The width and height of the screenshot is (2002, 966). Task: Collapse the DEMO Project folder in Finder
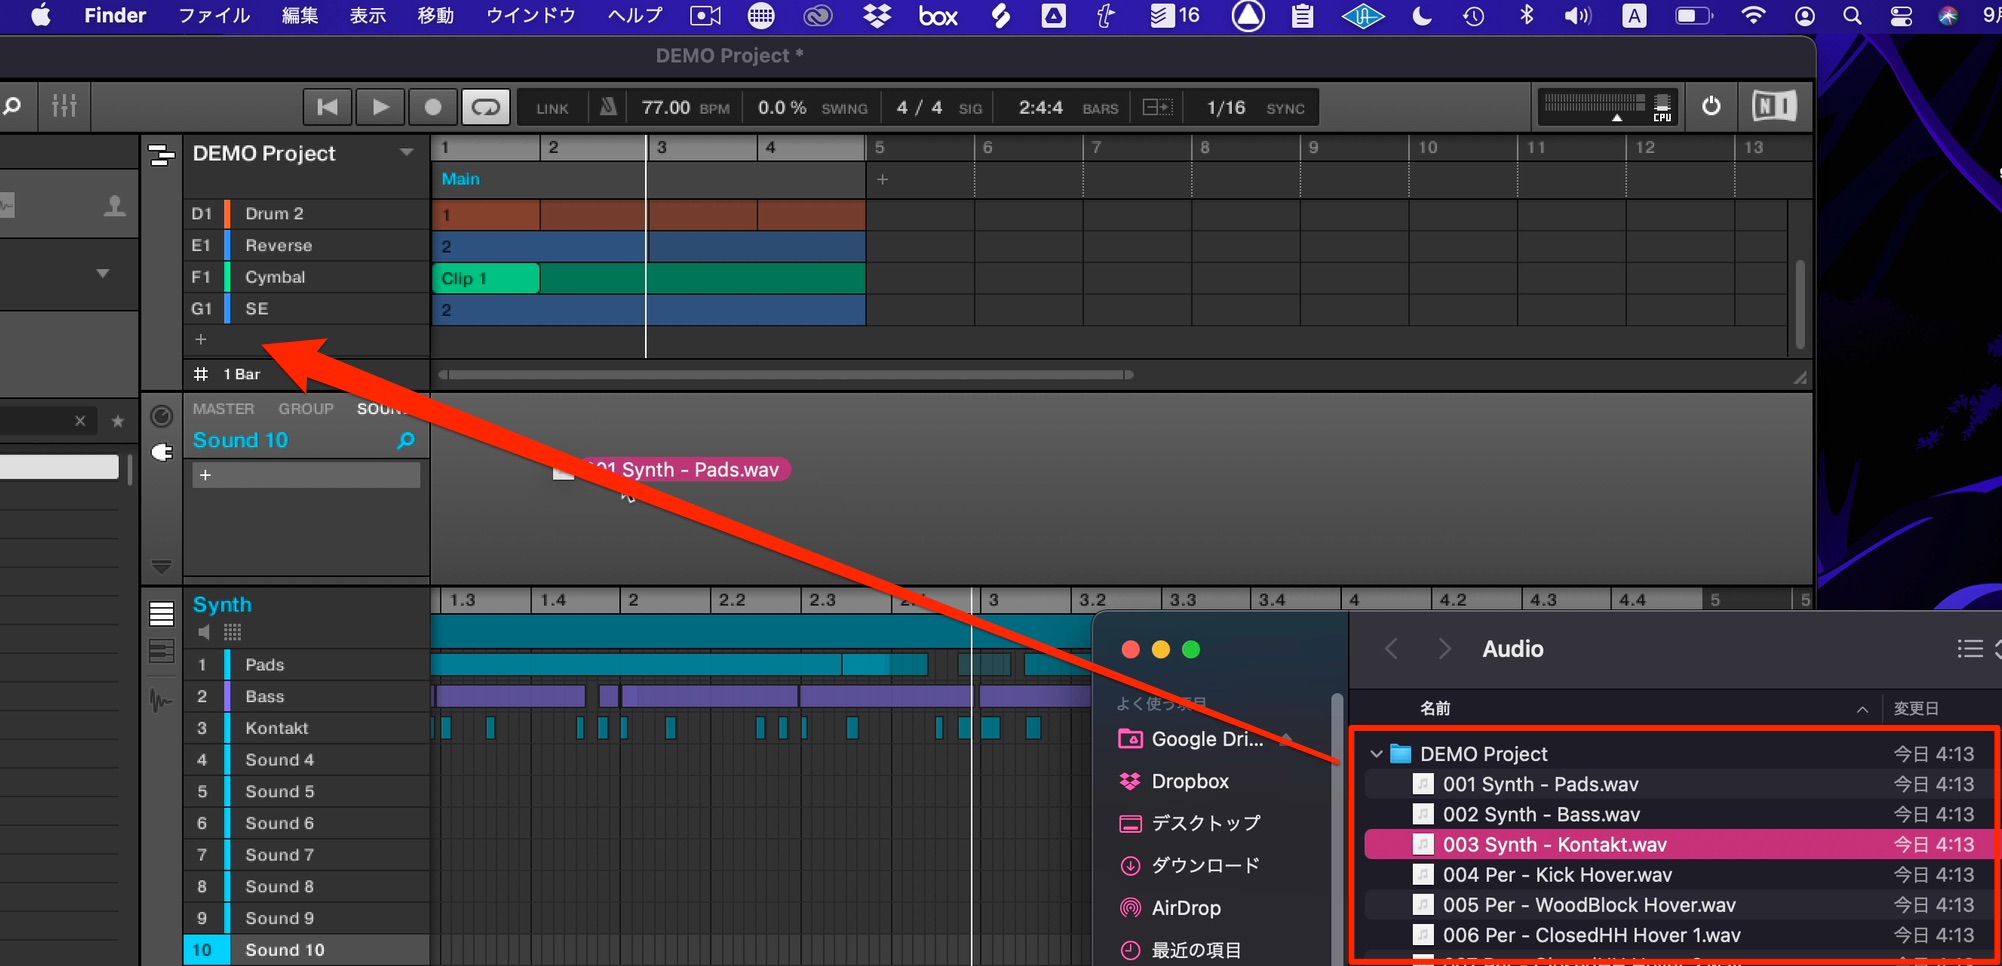pyautogui.click(x=1376, y=754)
